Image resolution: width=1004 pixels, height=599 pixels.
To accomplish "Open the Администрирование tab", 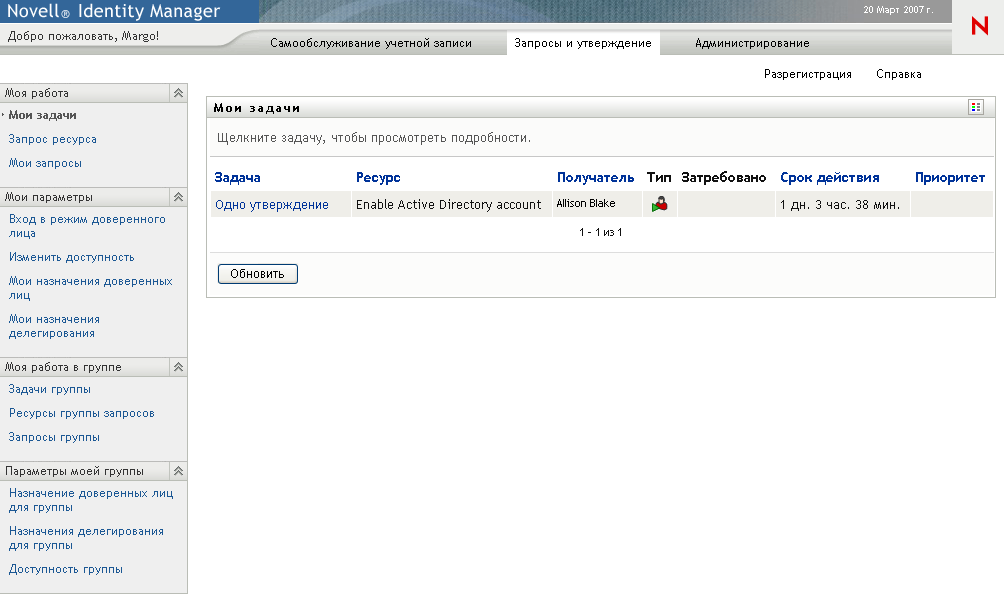I will pyautogui.click(x=752, y=43).
